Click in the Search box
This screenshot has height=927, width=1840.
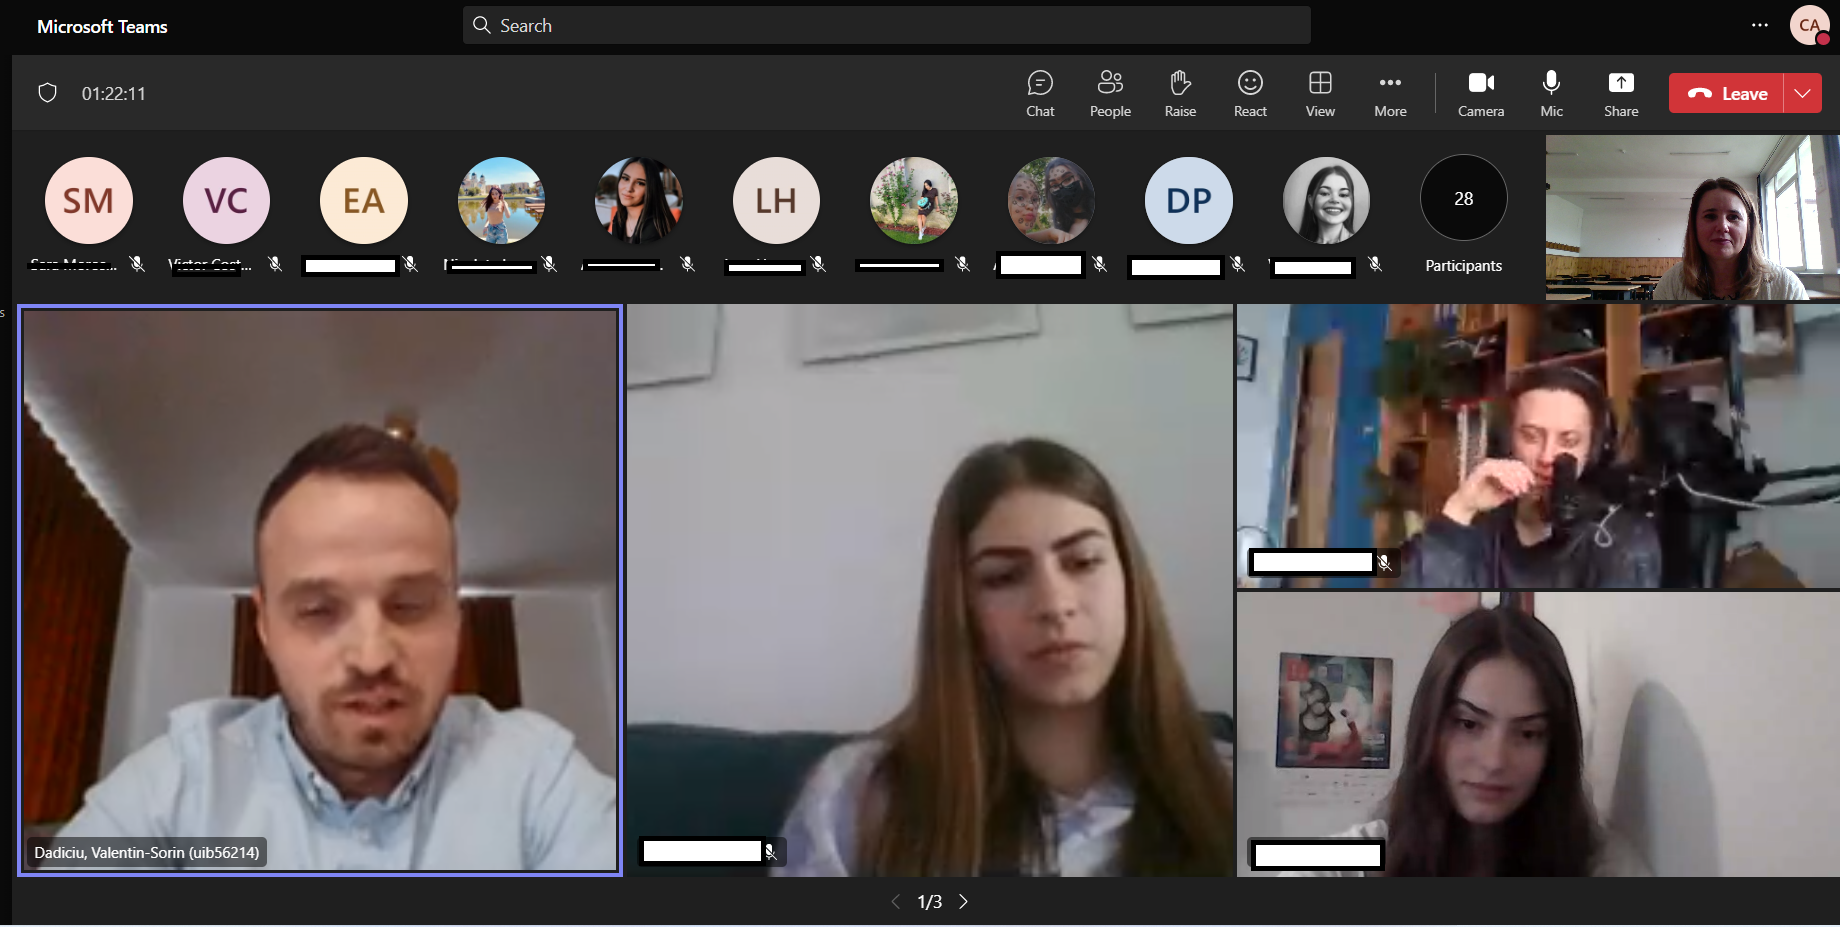(886, 25)
